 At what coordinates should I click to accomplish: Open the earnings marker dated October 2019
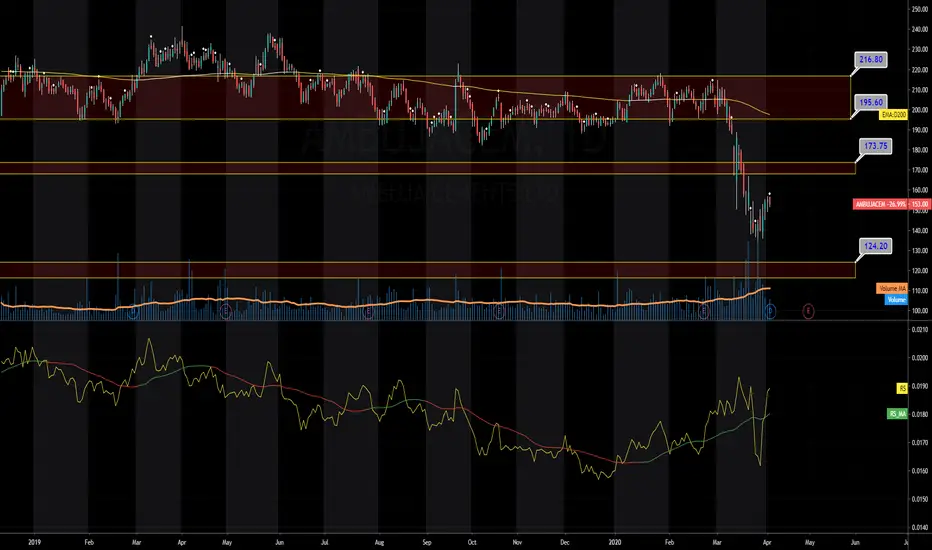(499, 311)
